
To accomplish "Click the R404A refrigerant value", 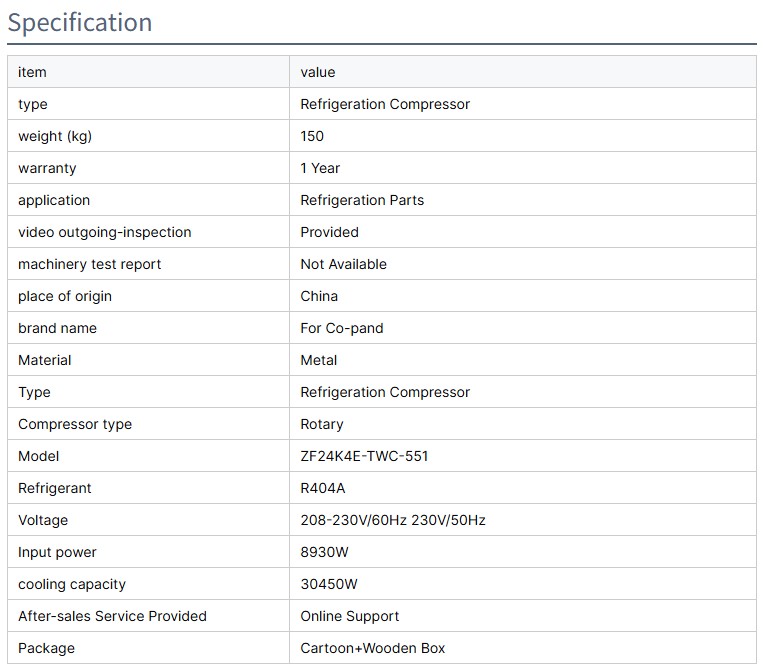I will [x=322, y=488].
